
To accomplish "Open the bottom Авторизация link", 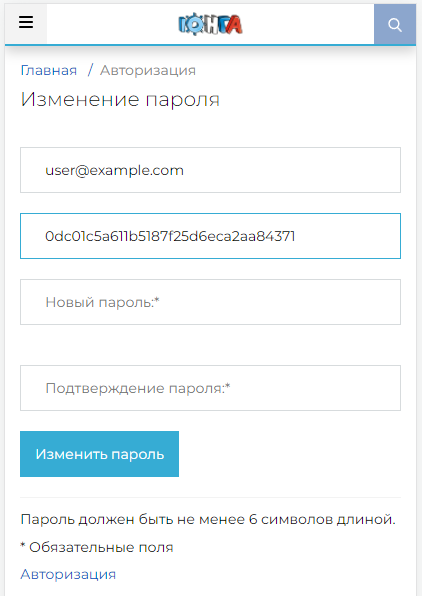I will [x=68, y=574].
